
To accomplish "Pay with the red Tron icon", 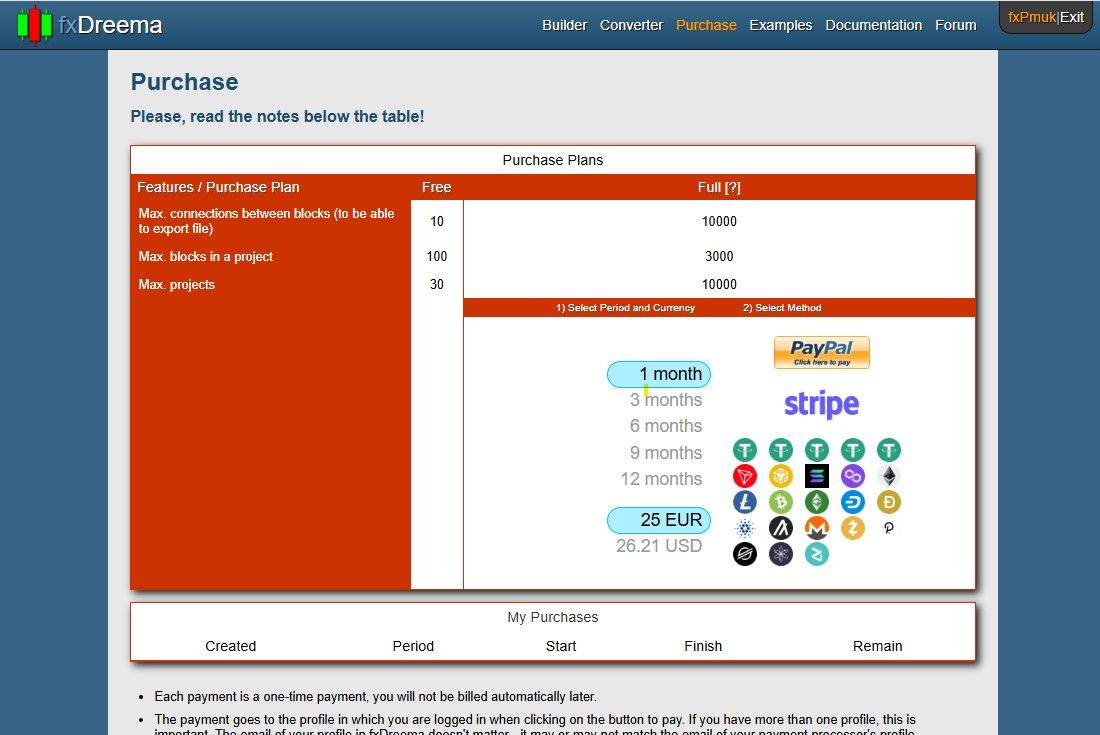I will (x=745, y=476).
